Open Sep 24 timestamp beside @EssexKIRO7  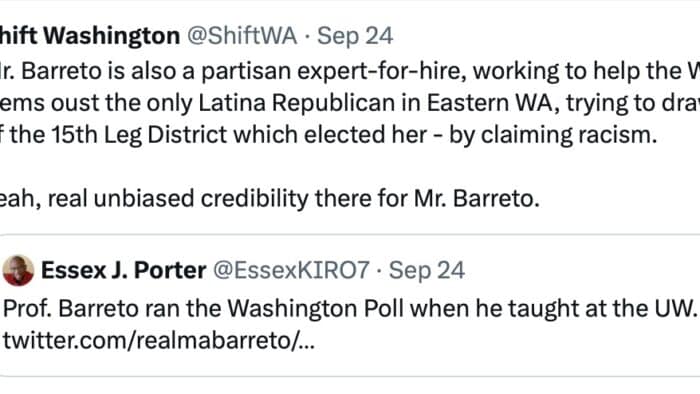pyautogui.click(x=427, y=270)
